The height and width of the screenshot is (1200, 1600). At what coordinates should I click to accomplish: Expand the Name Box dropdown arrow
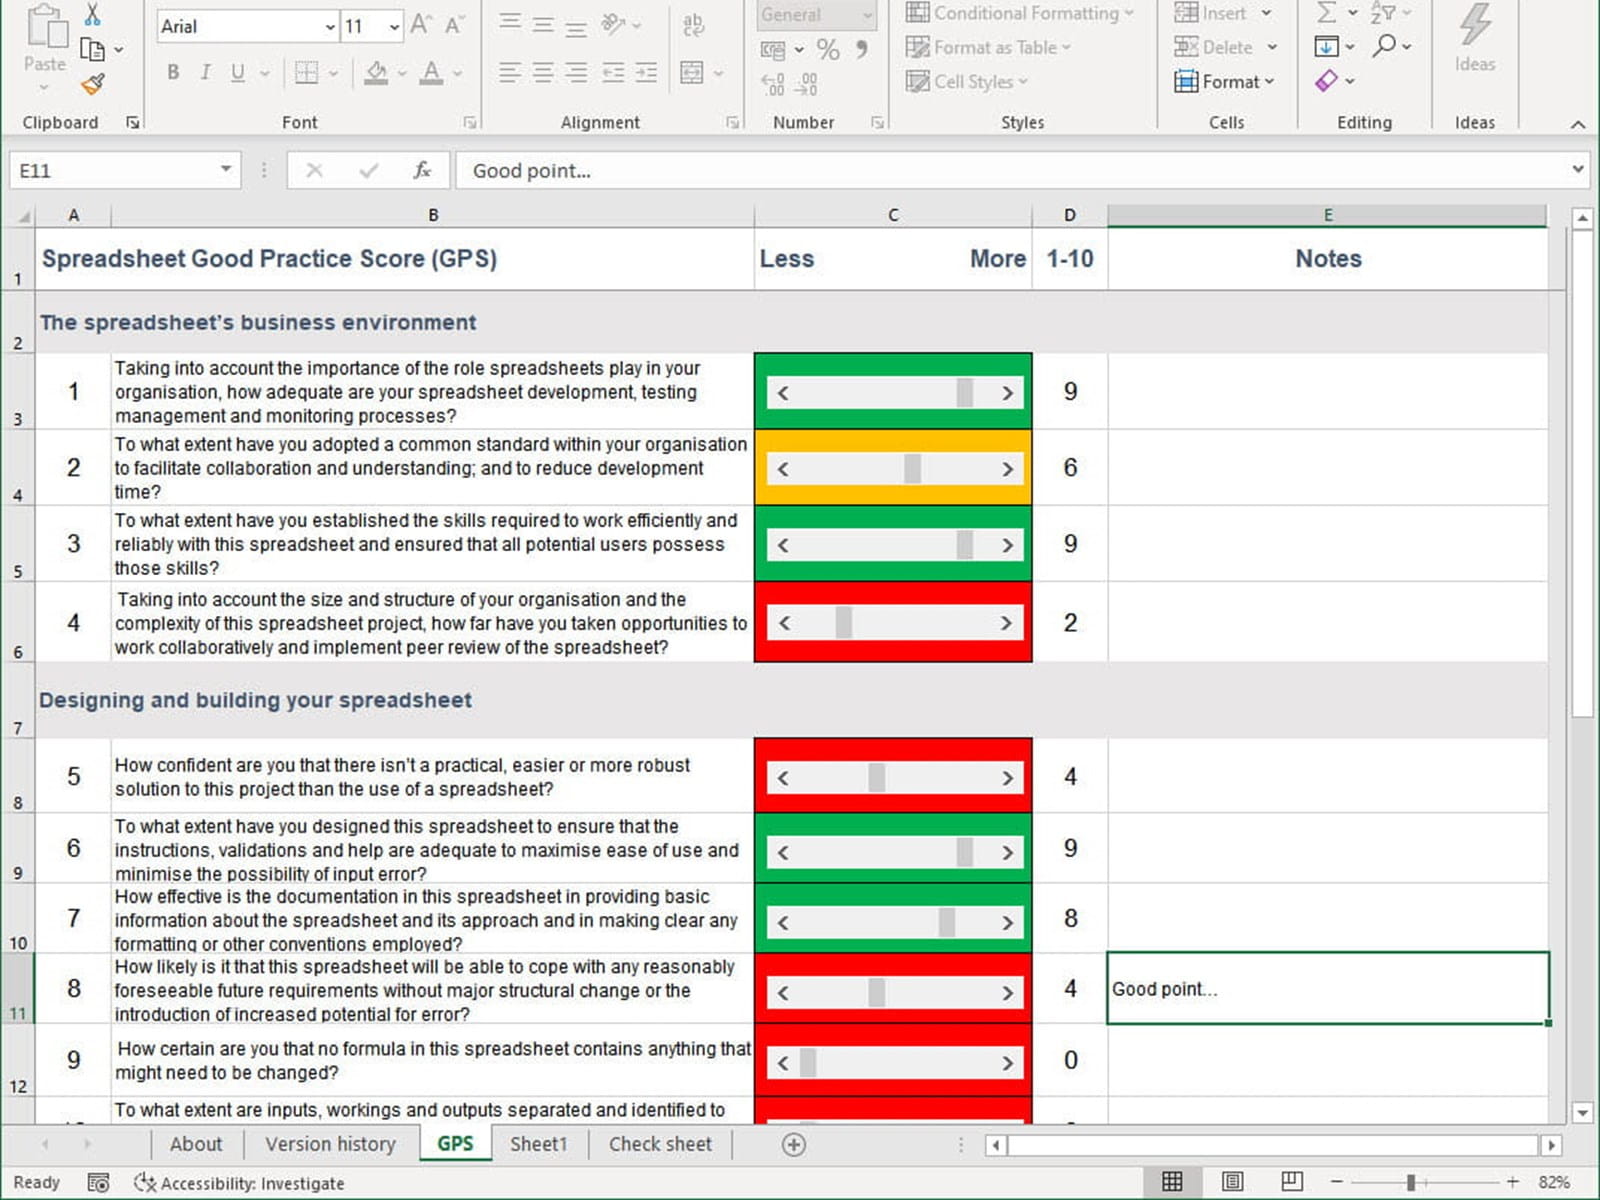click(x=226, y=170)
